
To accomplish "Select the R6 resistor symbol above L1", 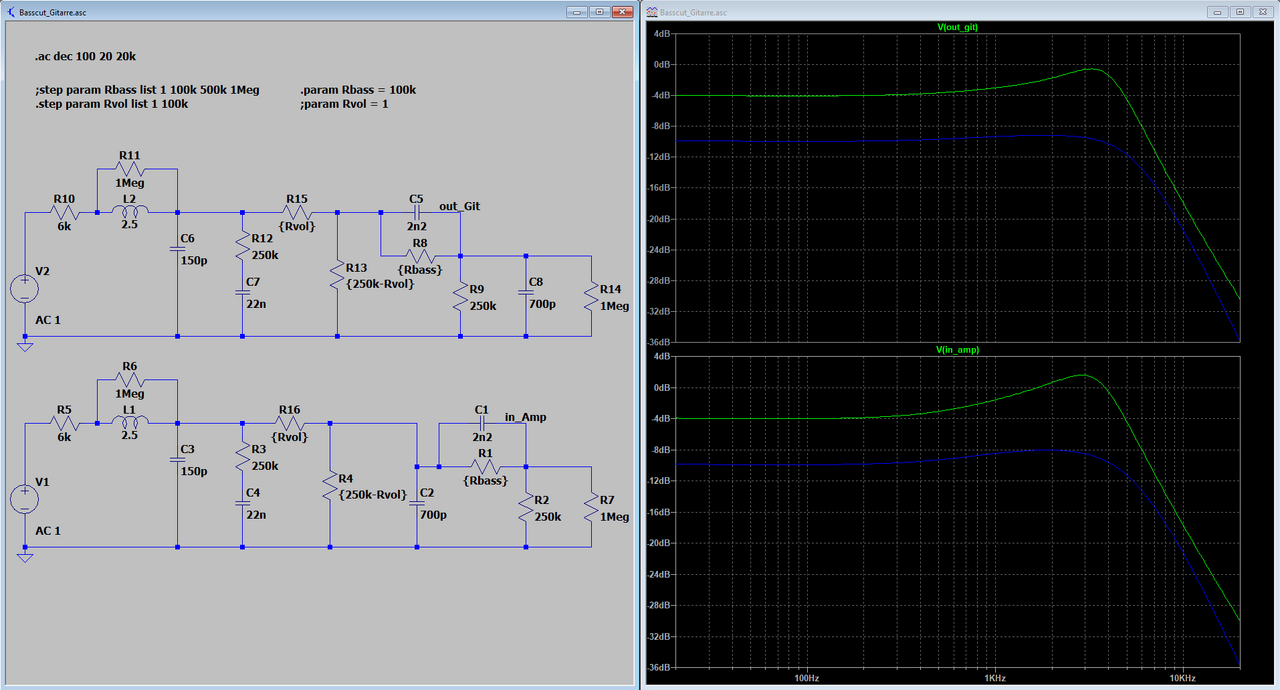I will coord(129,381).
